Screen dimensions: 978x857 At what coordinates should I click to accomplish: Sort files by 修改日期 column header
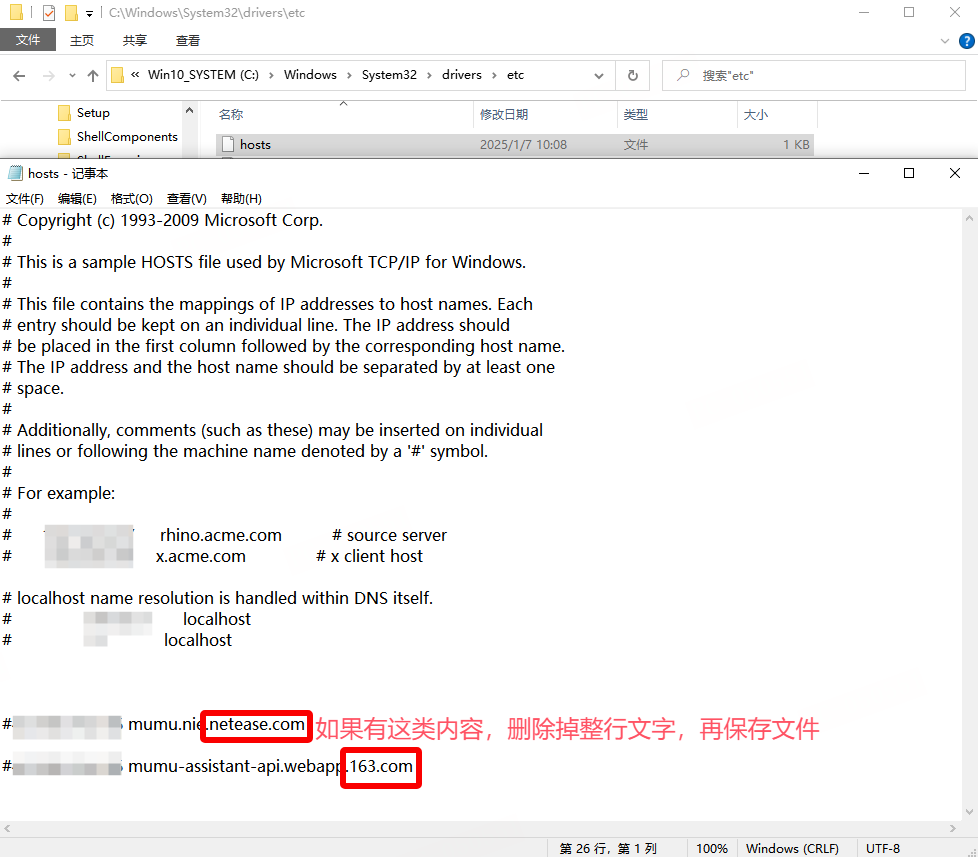(x=504, y=115)
